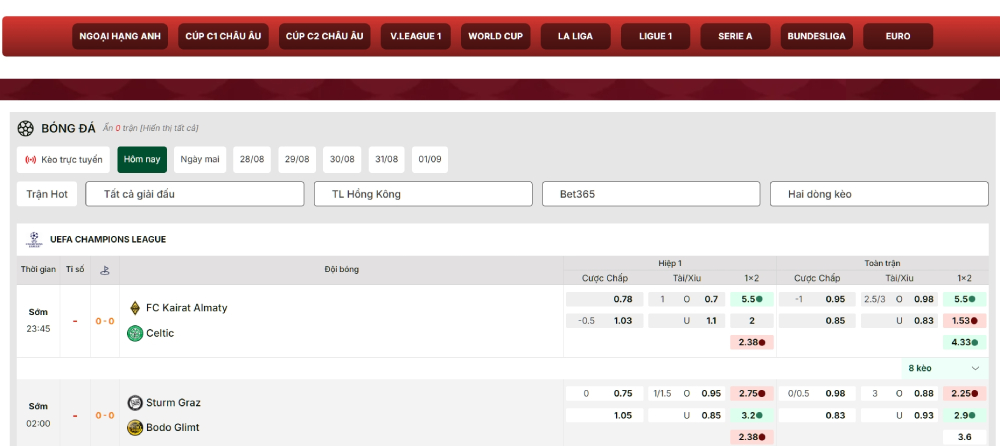Switch to the Ngày mai date tab
Image resolution: width=1000 pixels, height=446 pixels.
click(x=199, y=160)
